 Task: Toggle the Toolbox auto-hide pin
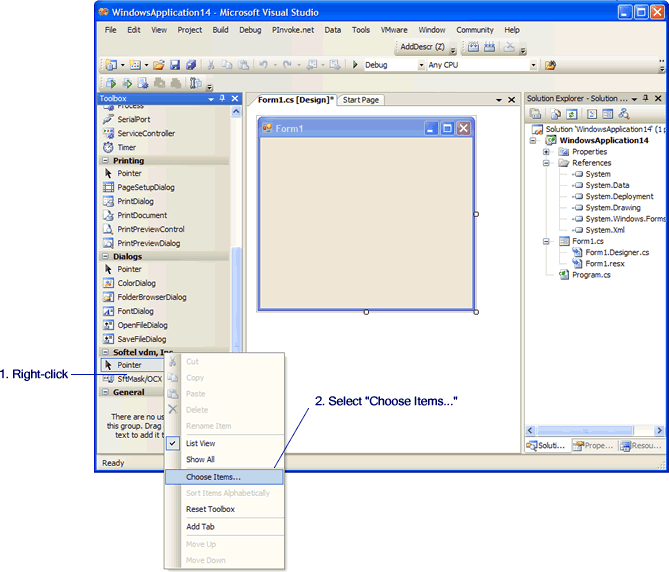pyautogui.click(x=222, y=99)
